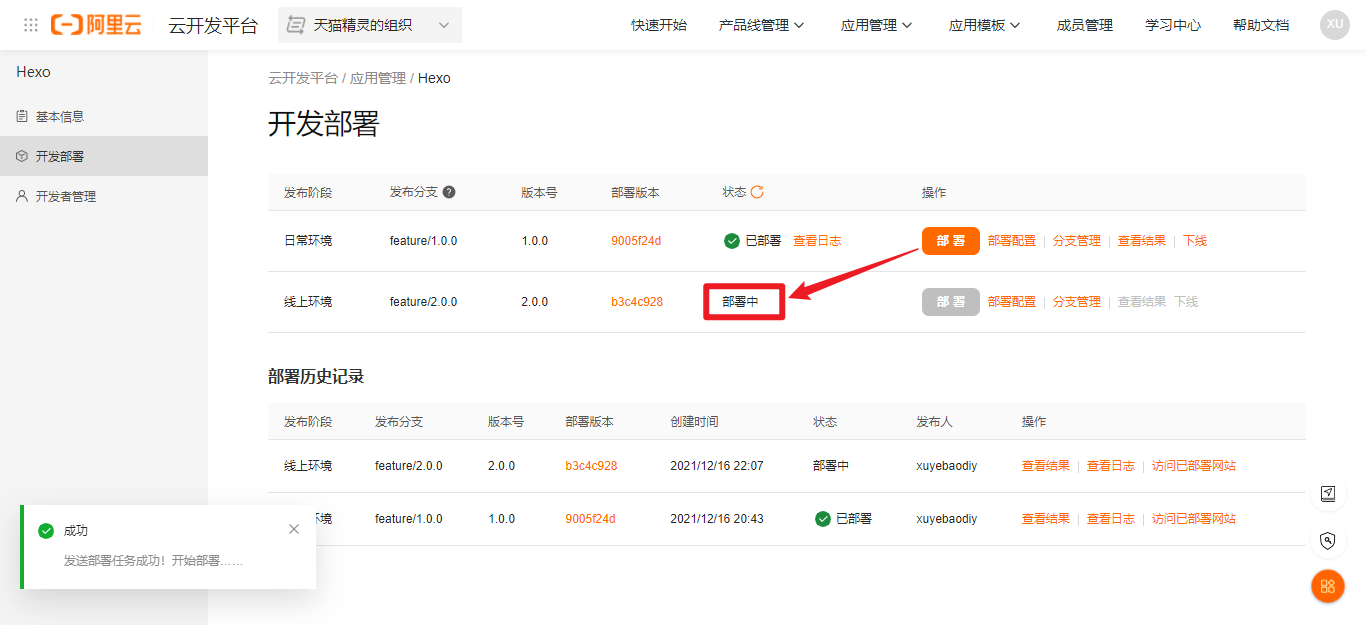Click 2021/12/16 20:43 creation time
Viewport: 1366px width, 625px height.
pos(717,519)
